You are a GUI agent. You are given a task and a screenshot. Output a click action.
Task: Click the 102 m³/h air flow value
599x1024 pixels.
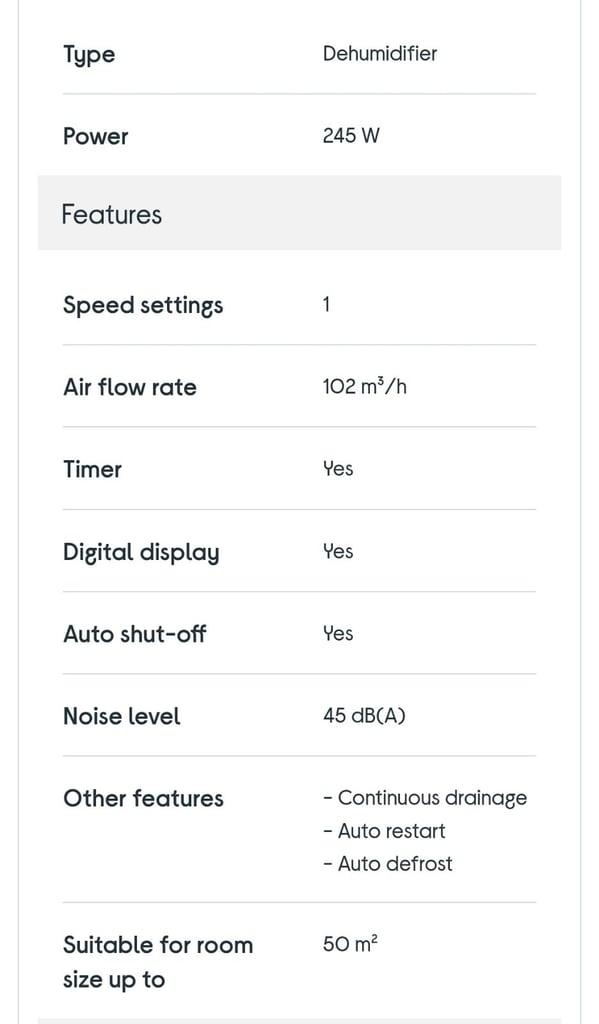coord(364,387)
